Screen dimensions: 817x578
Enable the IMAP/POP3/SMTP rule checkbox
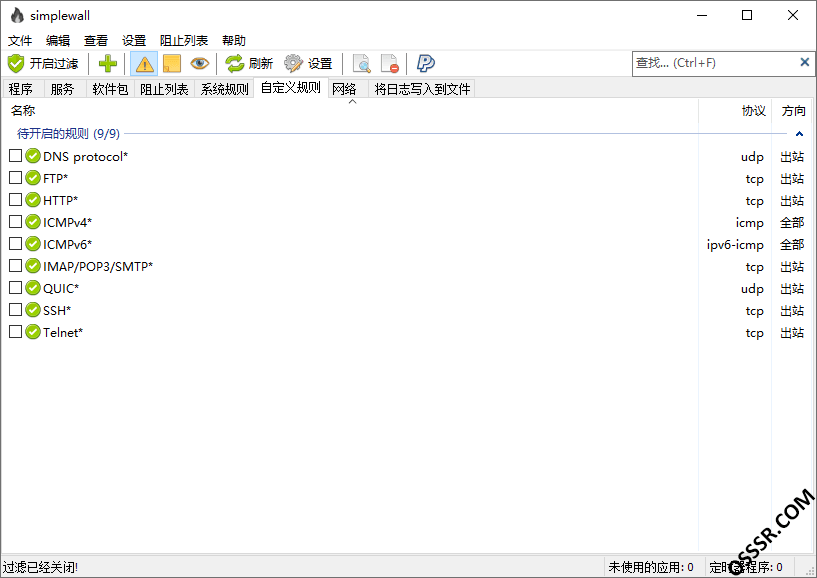pos(16,265)
